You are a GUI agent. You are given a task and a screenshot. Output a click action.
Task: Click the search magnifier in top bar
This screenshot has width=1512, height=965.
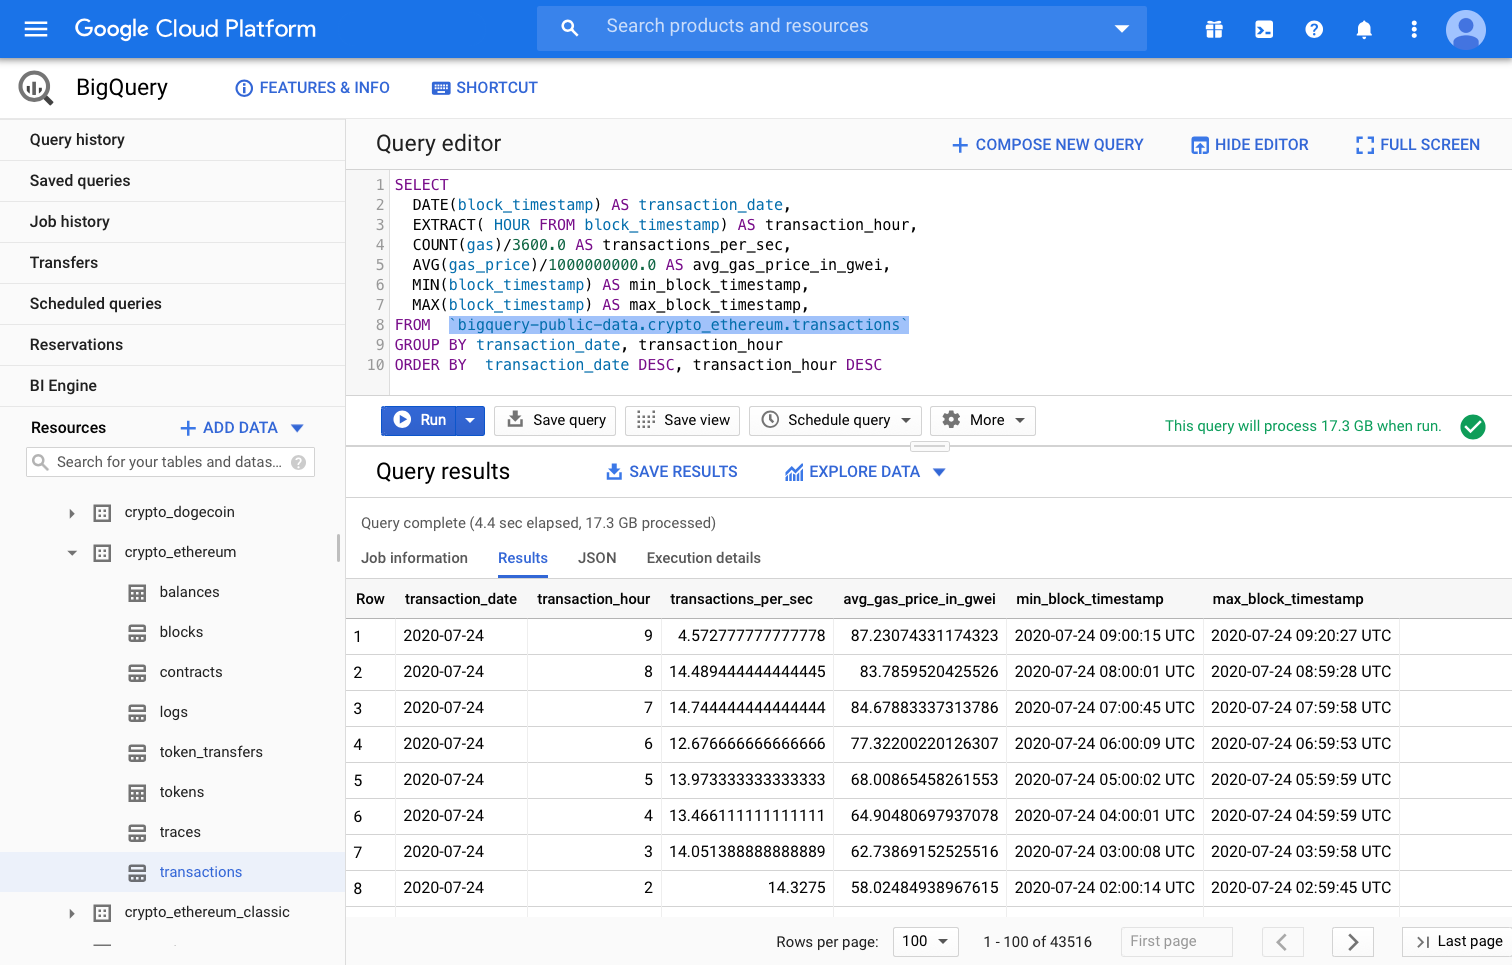(x=570, y=28)
